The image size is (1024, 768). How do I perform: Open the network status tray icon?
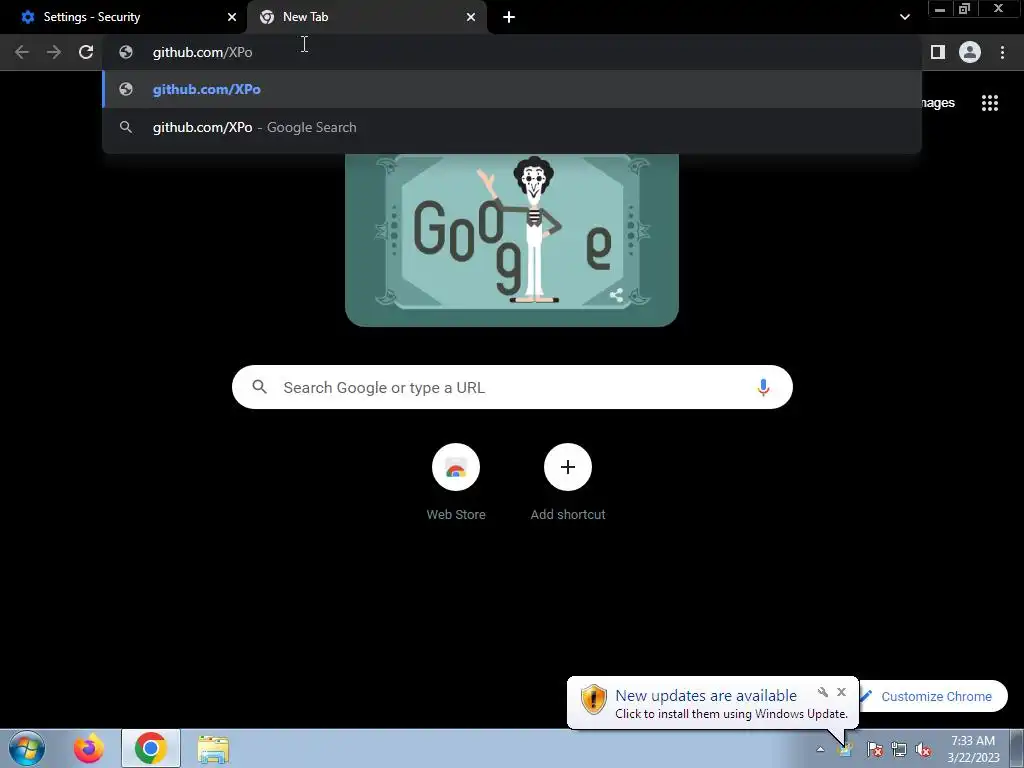pos(899,749)
